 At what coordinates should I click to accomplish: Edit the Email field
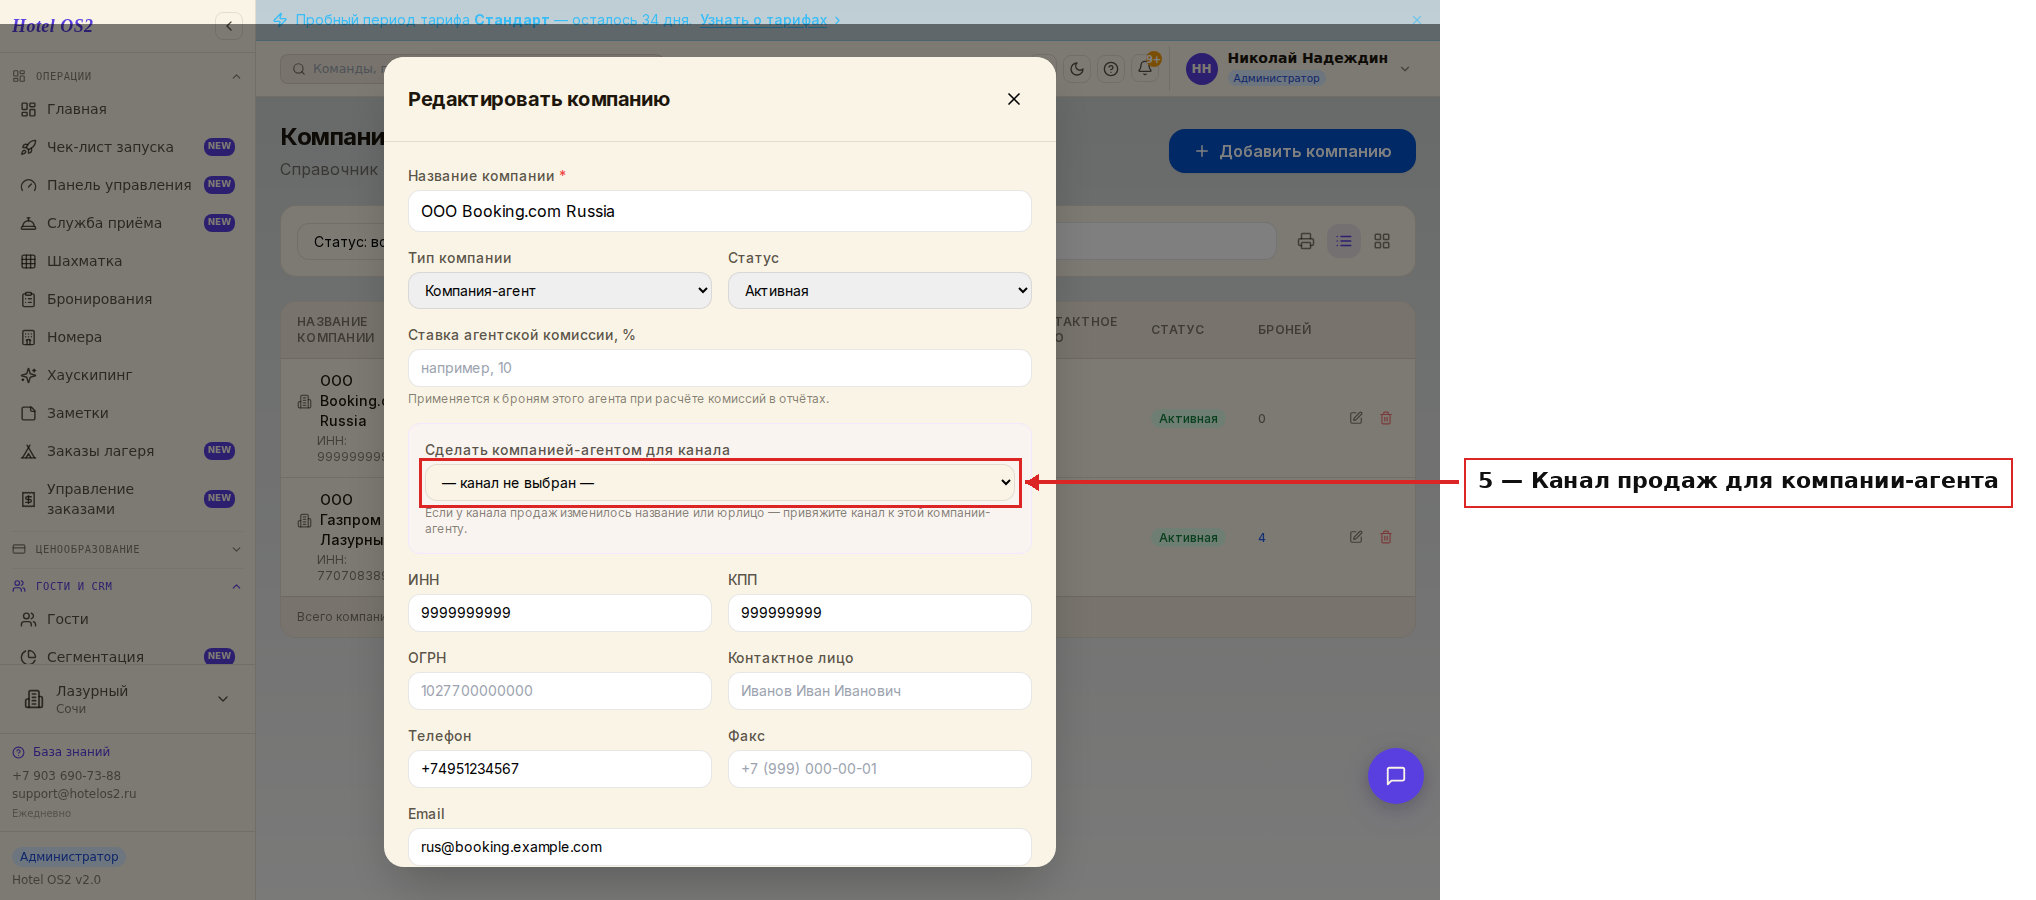(x=719, y=847)
